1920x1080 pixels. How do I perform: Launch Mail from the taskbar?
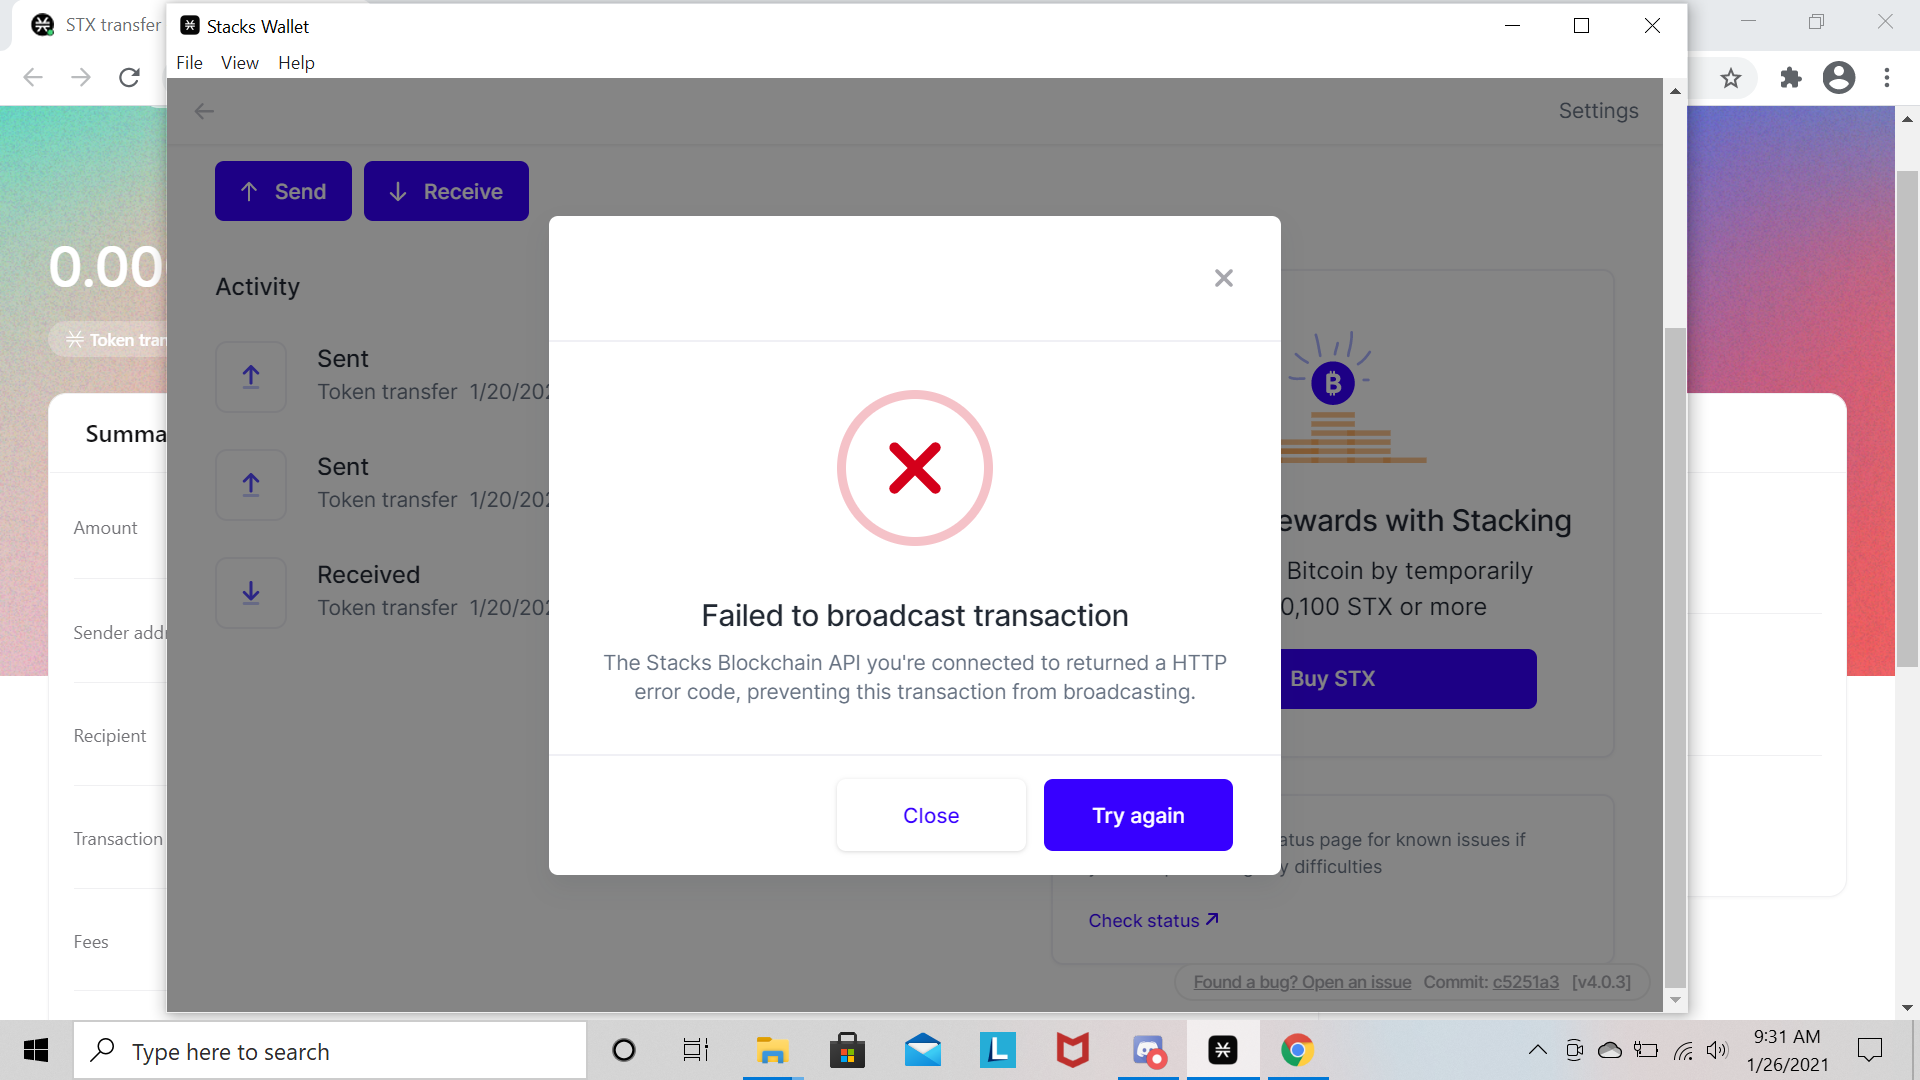923,1050
